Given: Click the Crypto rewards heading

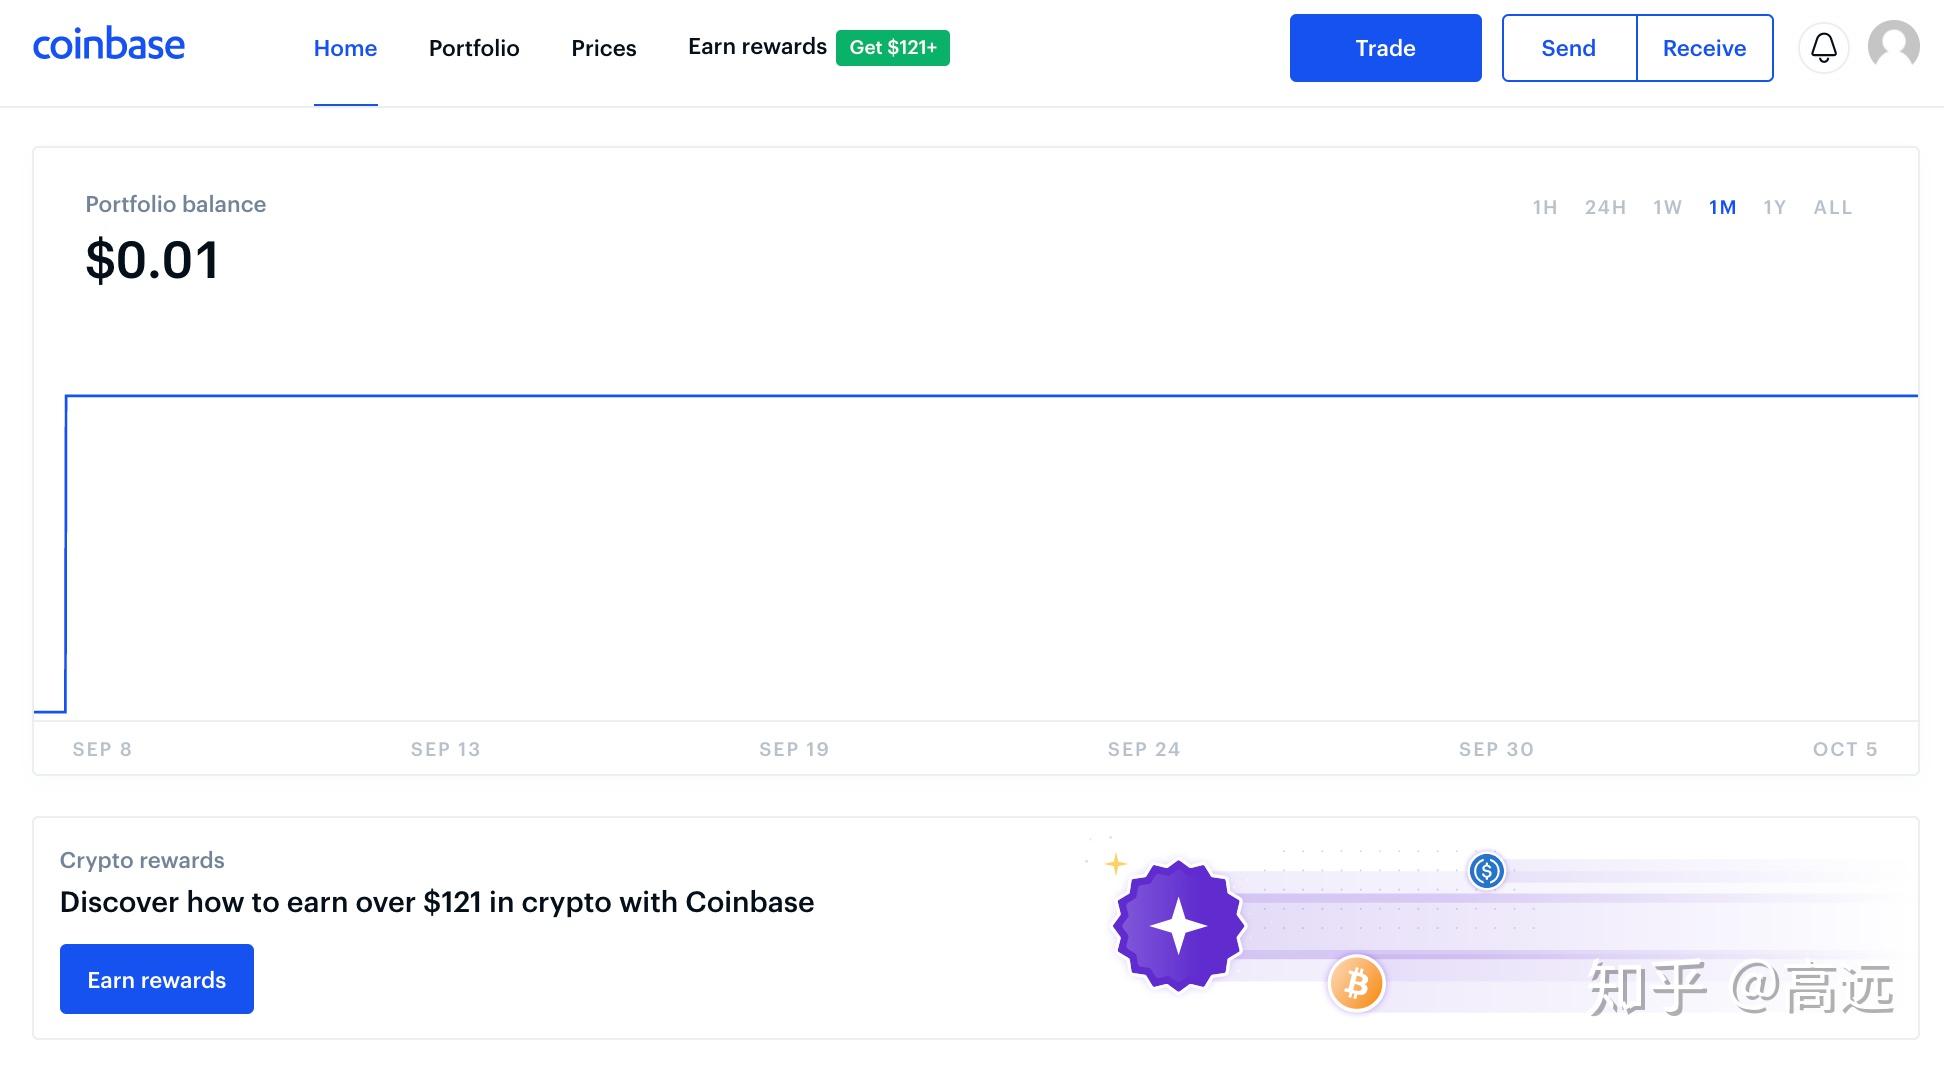Looking at the screenshot, I should [x=142, y=860].
